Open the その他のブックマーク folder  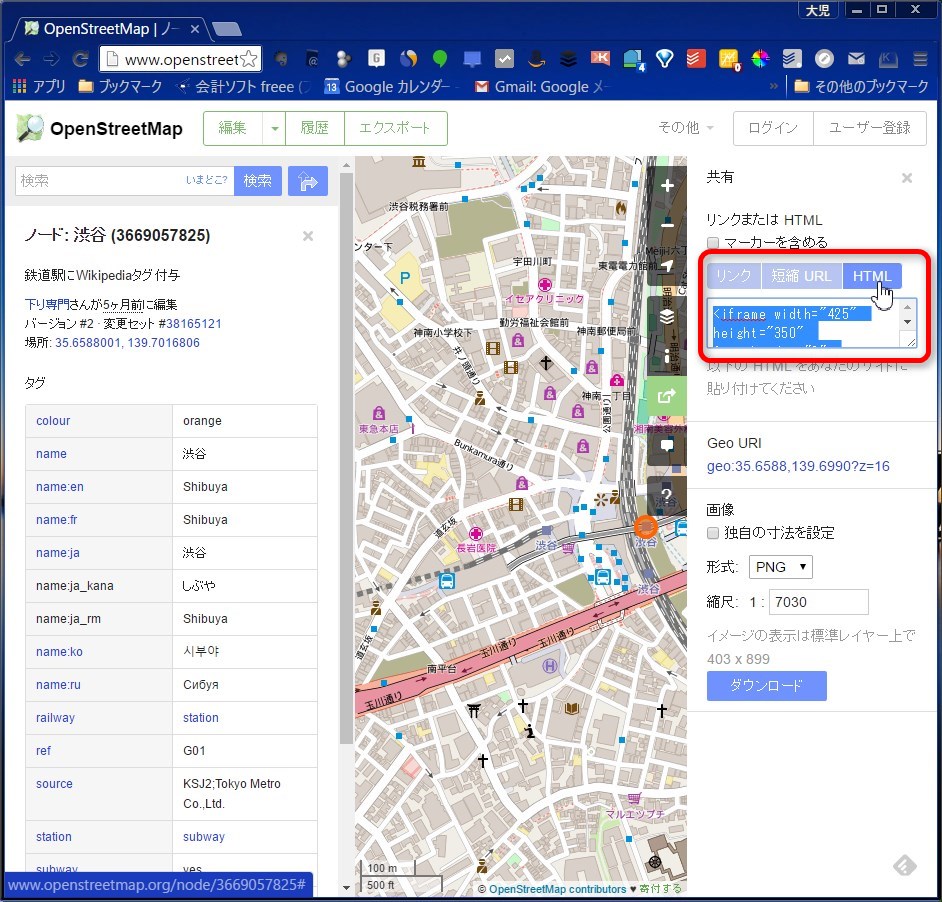coord(861,87)
